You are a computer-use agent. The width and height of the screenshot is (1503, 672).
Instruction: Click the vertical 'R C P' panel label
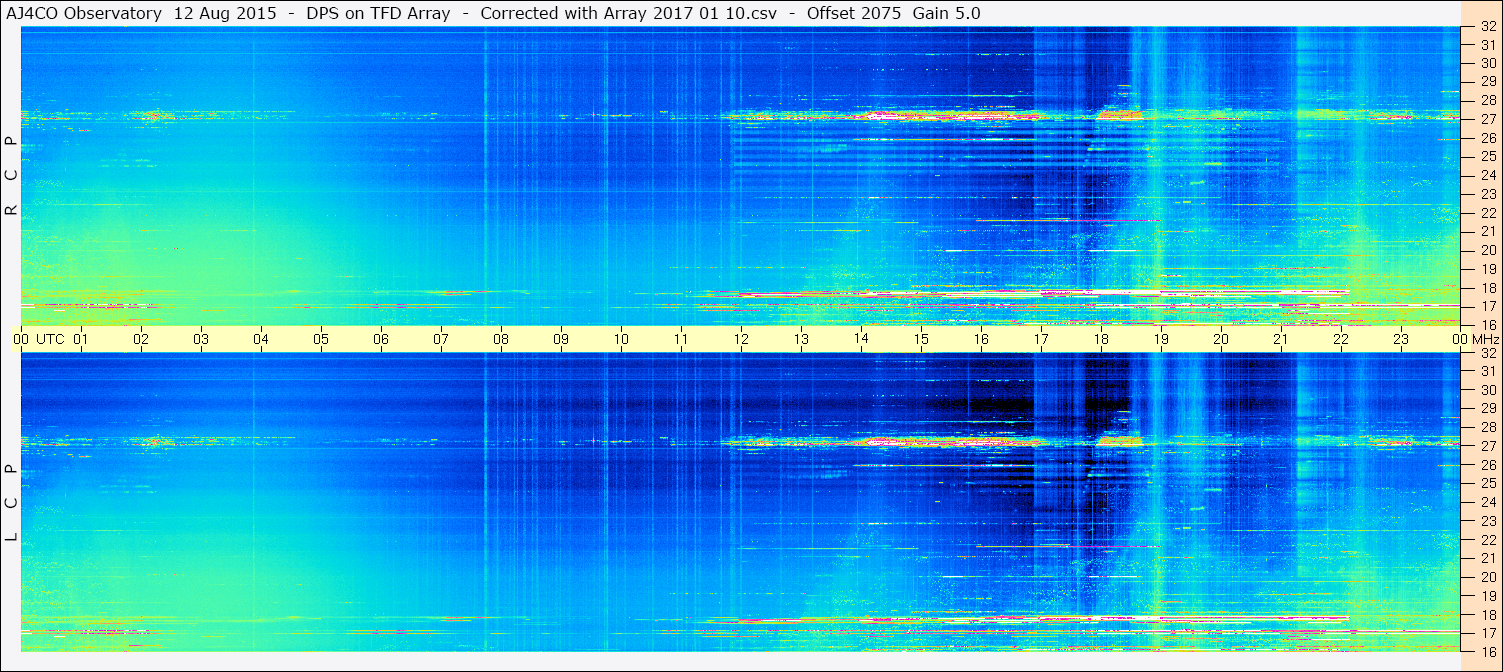pos(12,175)
